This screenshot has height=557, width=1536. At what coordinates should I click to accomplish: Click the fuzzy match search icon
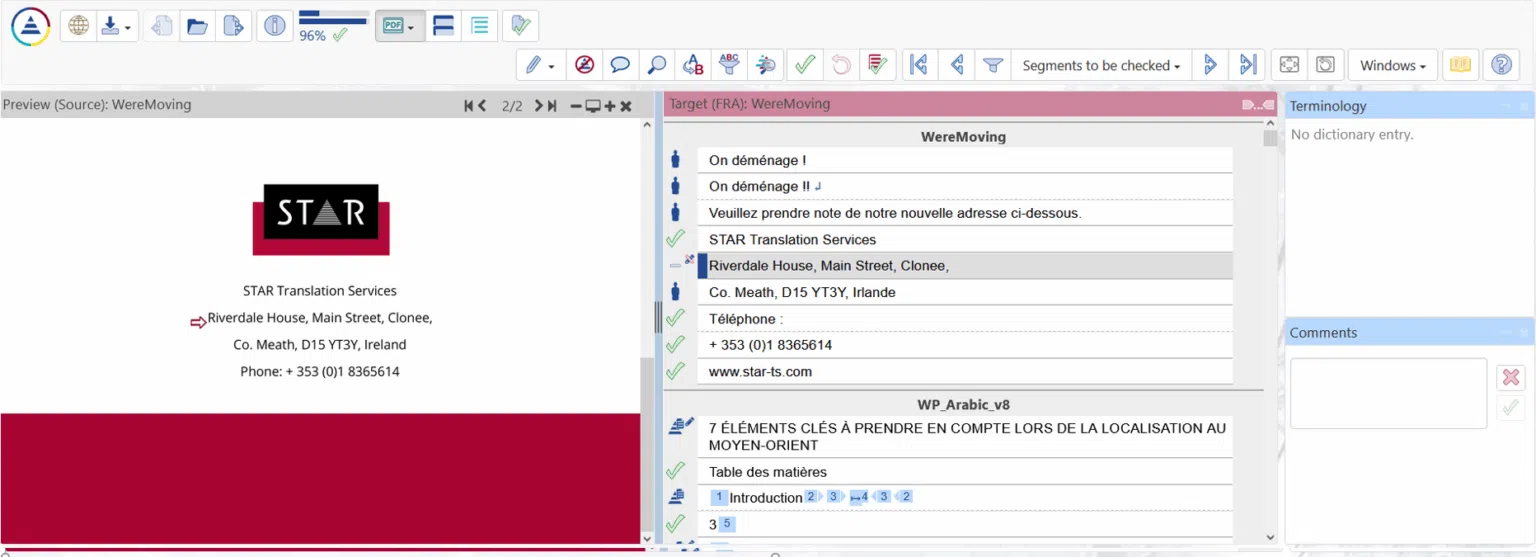[765, 65]
